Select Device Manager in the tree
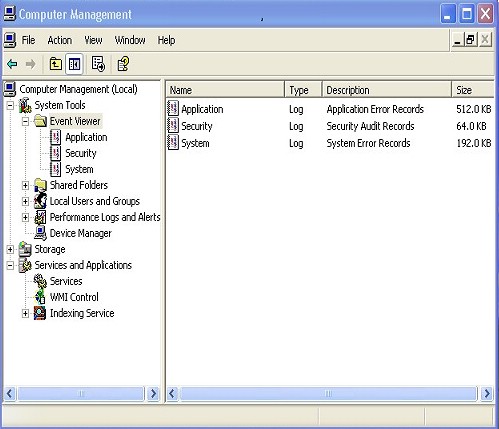Screen dimensions: 499x429 pyautogui.click(x=80, y=233)
